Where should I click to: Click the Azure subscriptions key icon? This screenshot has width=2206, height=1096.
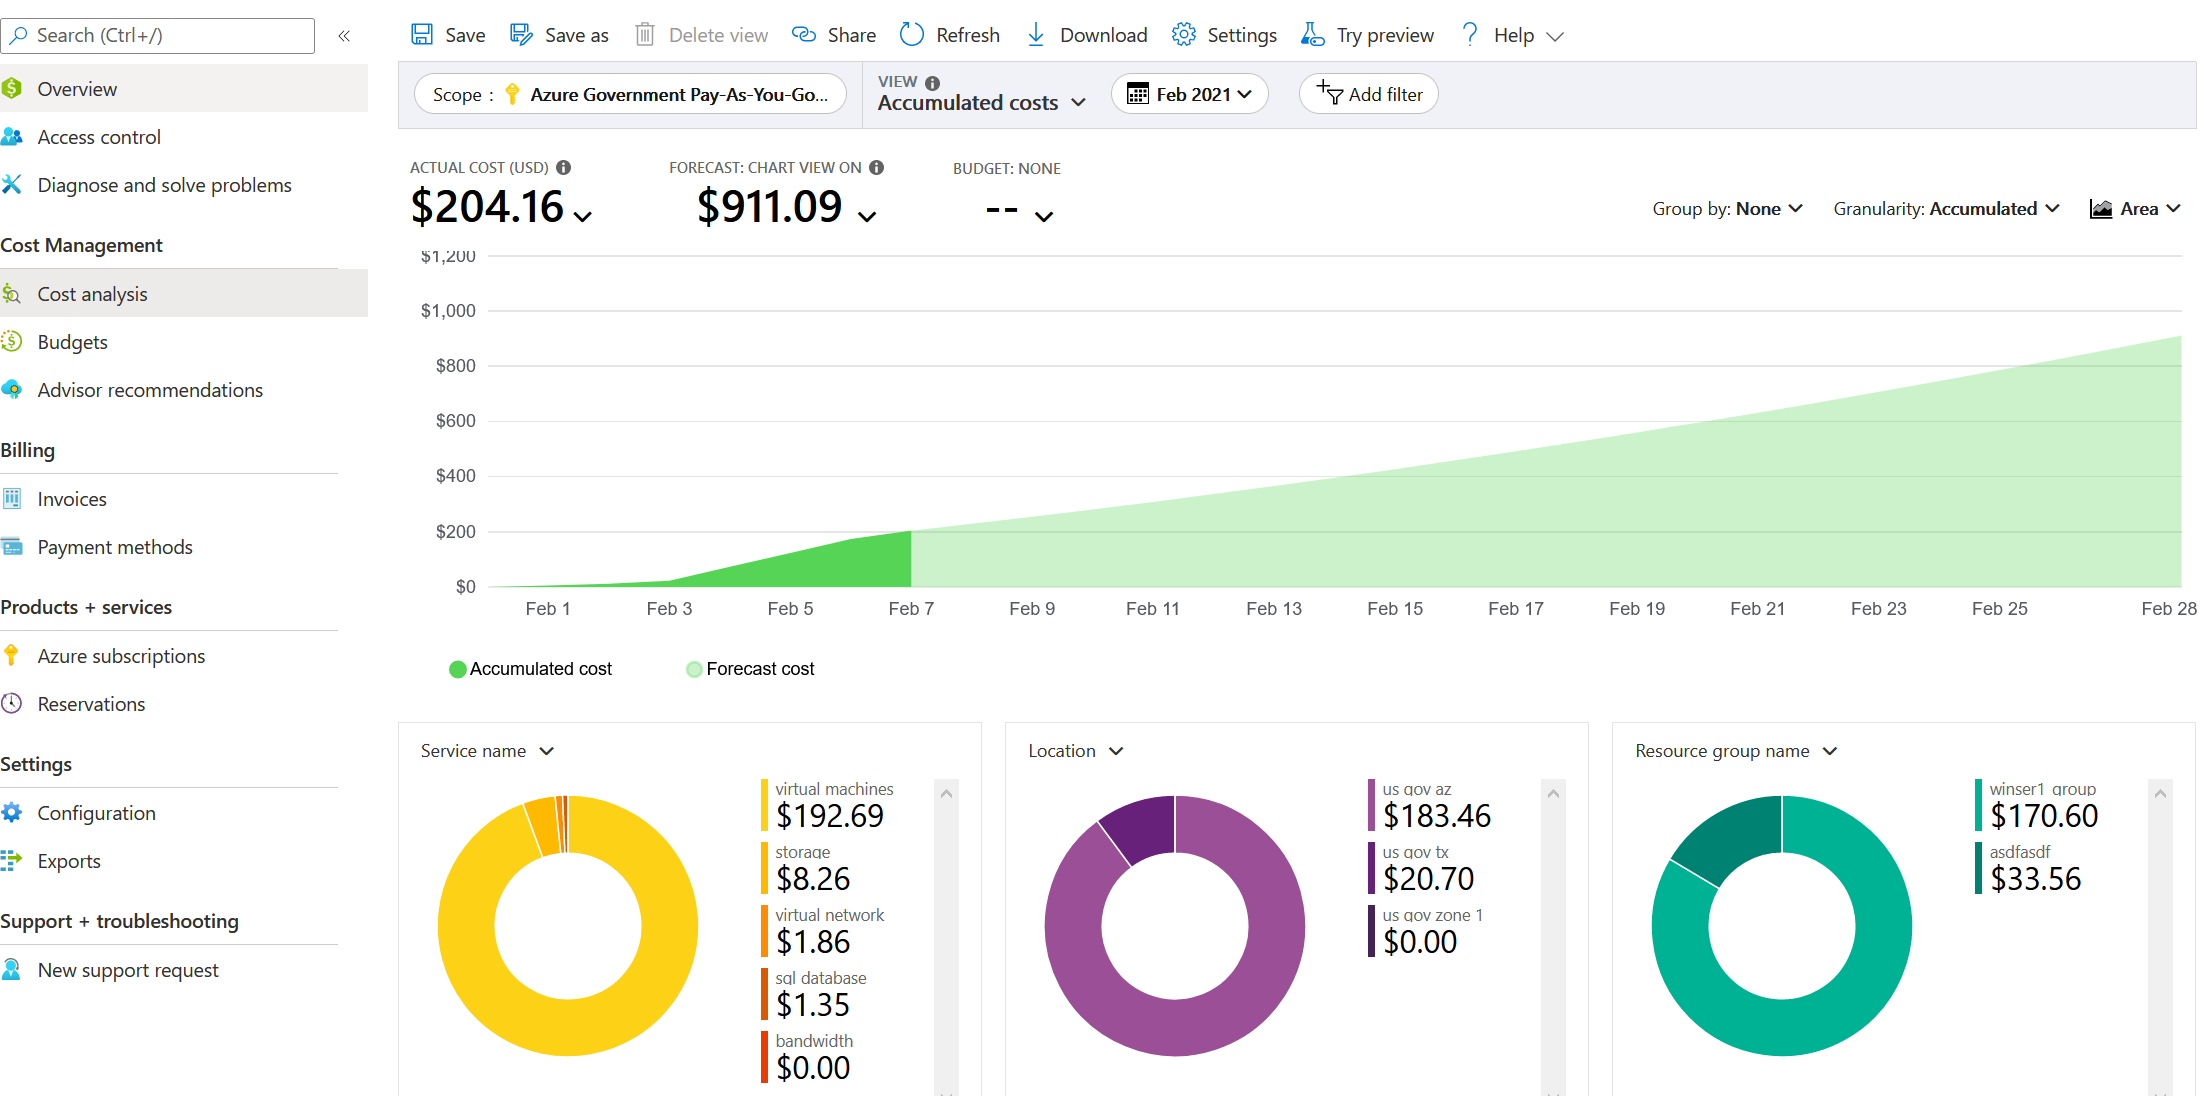[x=12, y=656]
